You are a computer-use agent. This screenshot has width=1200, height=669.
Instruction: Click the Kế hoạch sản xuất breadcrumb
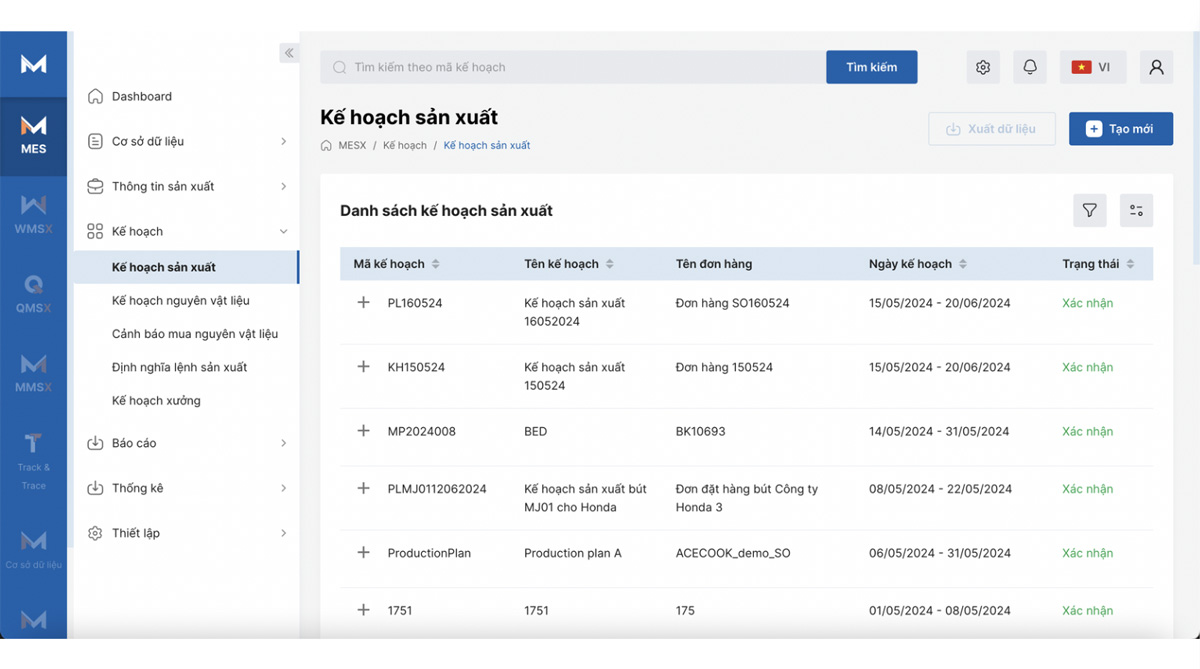point(487,145)
